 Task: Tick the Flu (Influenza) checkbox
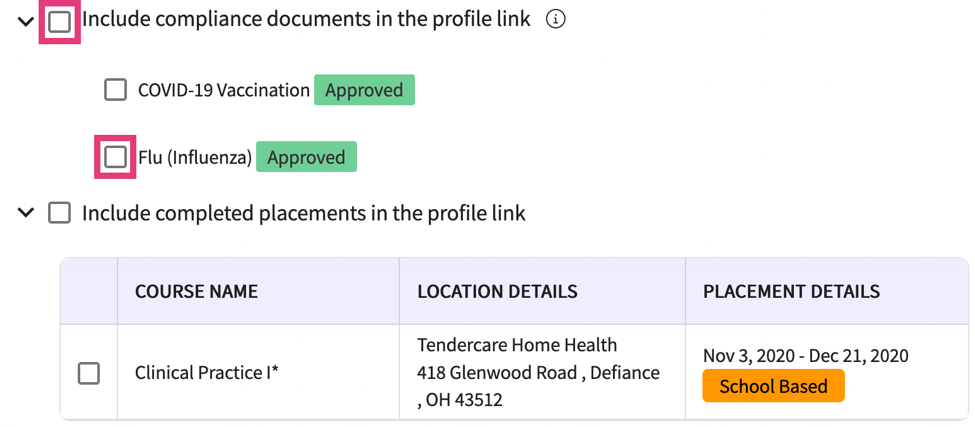click(115, 157)
